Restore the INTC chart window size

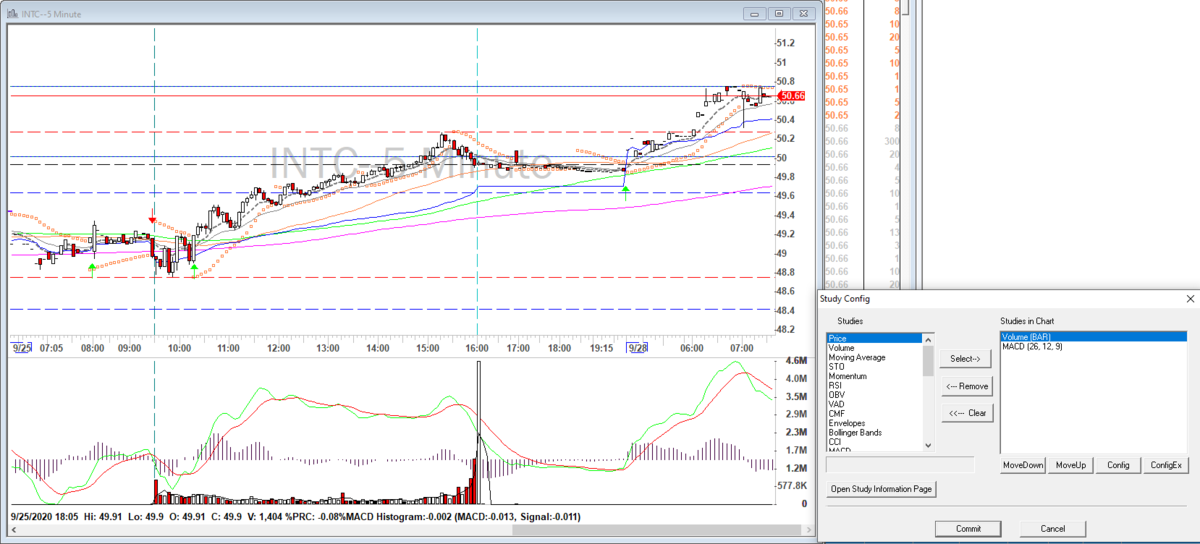(778, 13)
